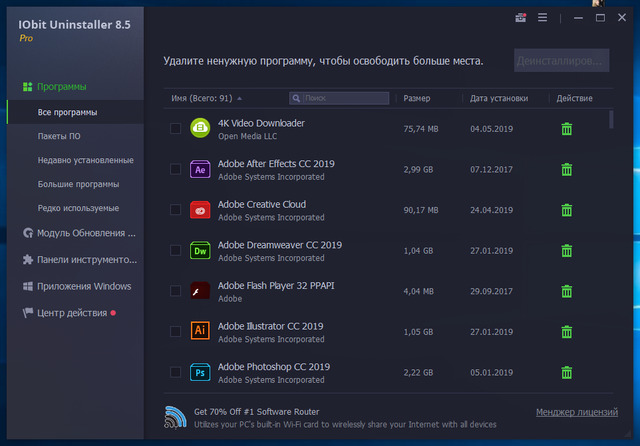640x446 pixels.
Task: Open the Менеджер лицензий link
Action: (577, 412)
